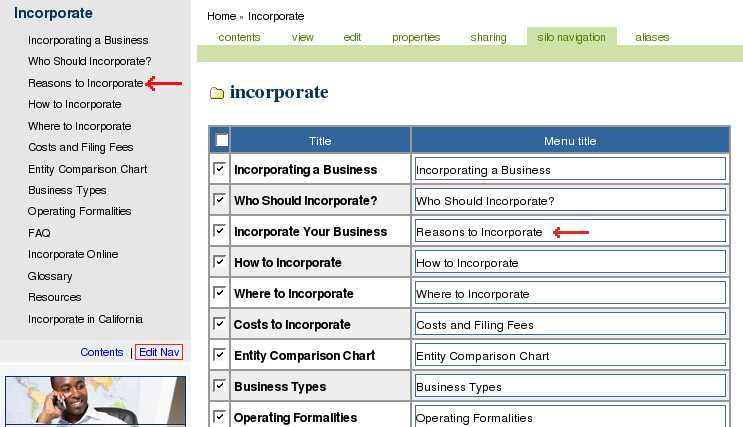Open the properties tab
The height and width of the screenshot is (427, 743).
[416, 37]
